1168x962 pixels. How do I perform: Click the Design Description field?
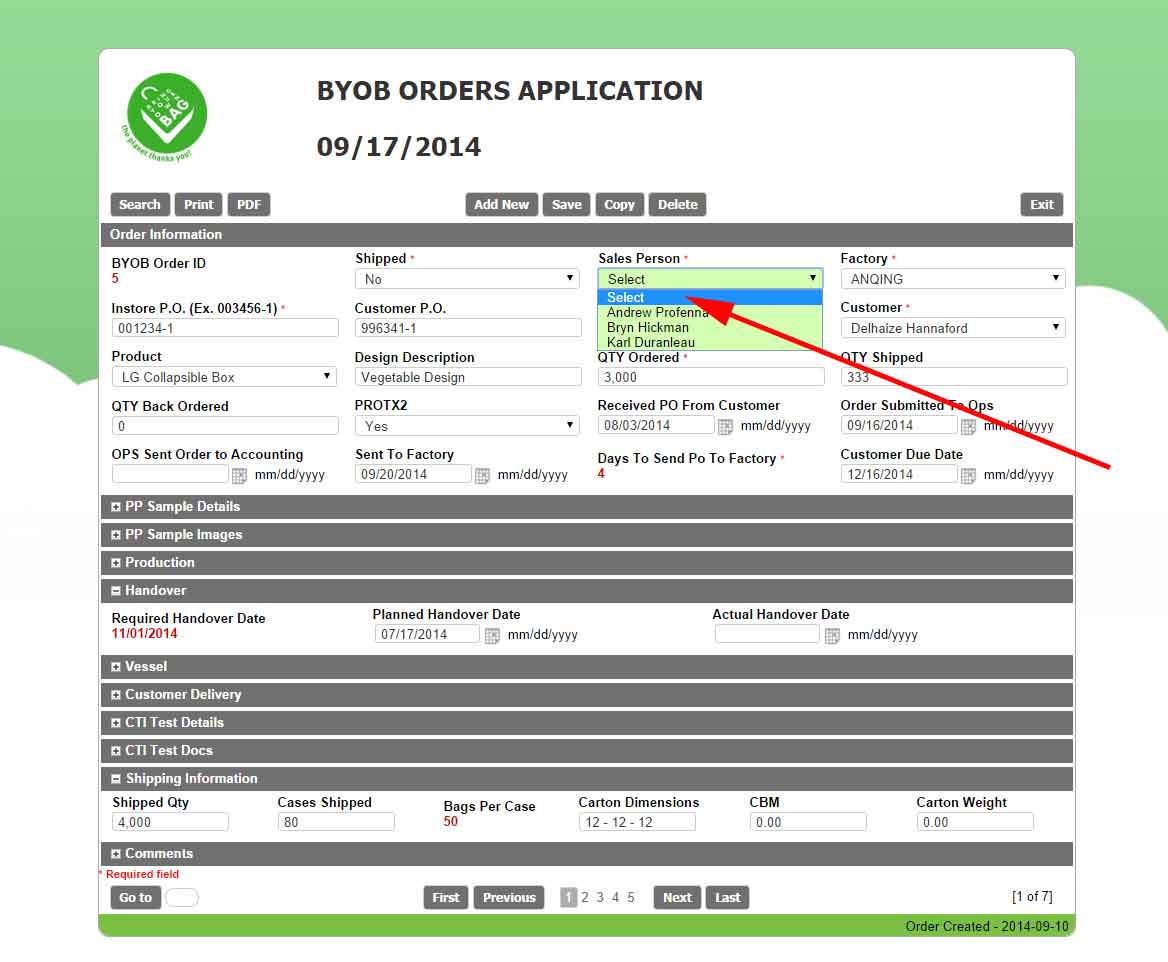(x=468, y=377)
